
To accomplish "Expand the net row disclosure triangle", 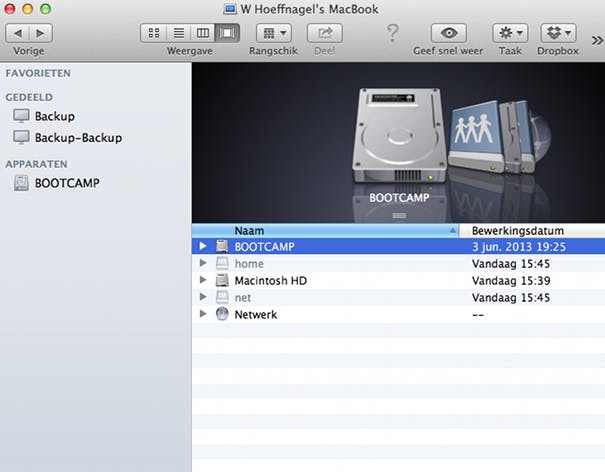I will 203,297.
